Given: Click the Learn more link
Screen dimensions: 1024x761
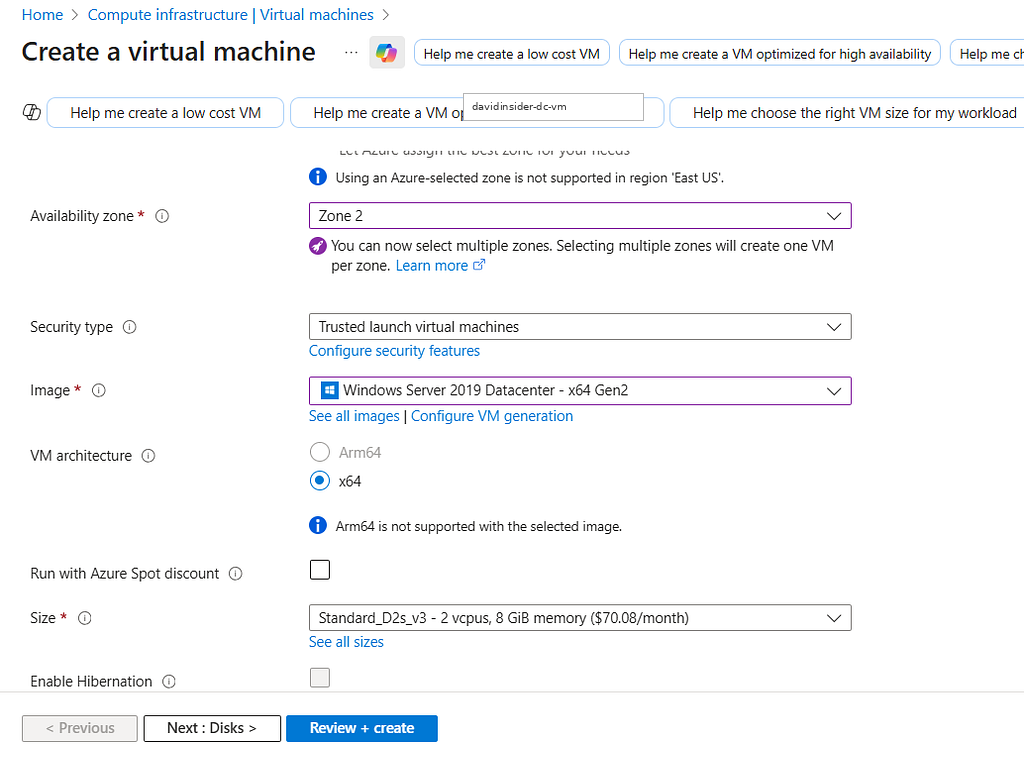Looking at the screenshot, I should click(432, 266).
